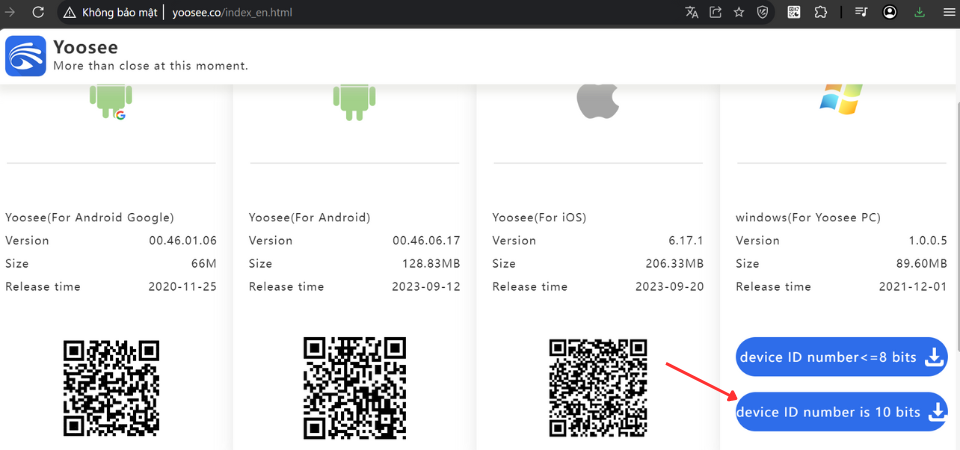Click the Yoosee(For Android Google) title
This screenshot has height=450, width=960.
coord(90,217)
